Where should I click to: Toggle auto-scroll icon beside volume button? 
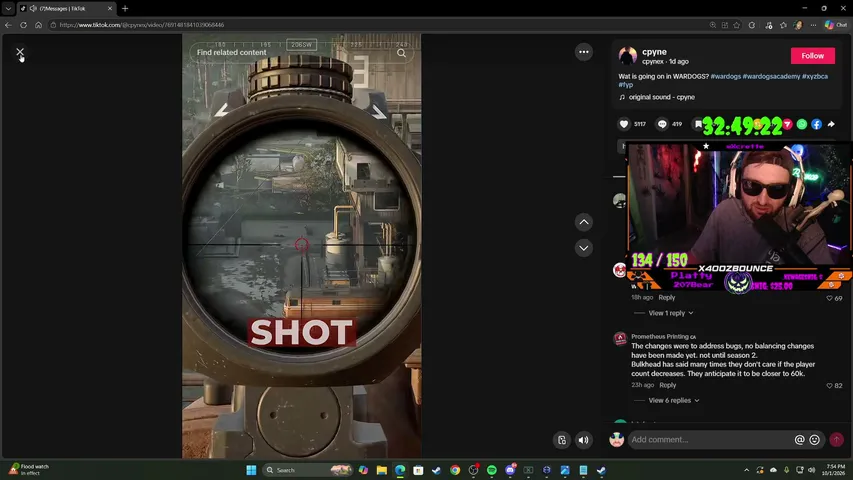[562, 440]
